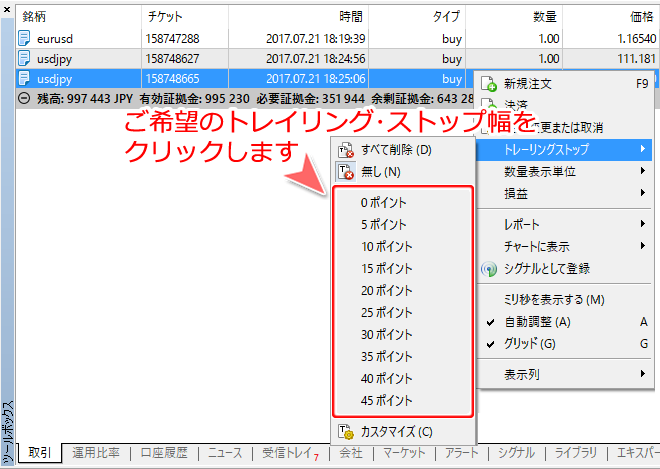Select the time 2017.07.21 18:24:56
The height and width of the screenshot is (469, 660).
pos(316,59)
